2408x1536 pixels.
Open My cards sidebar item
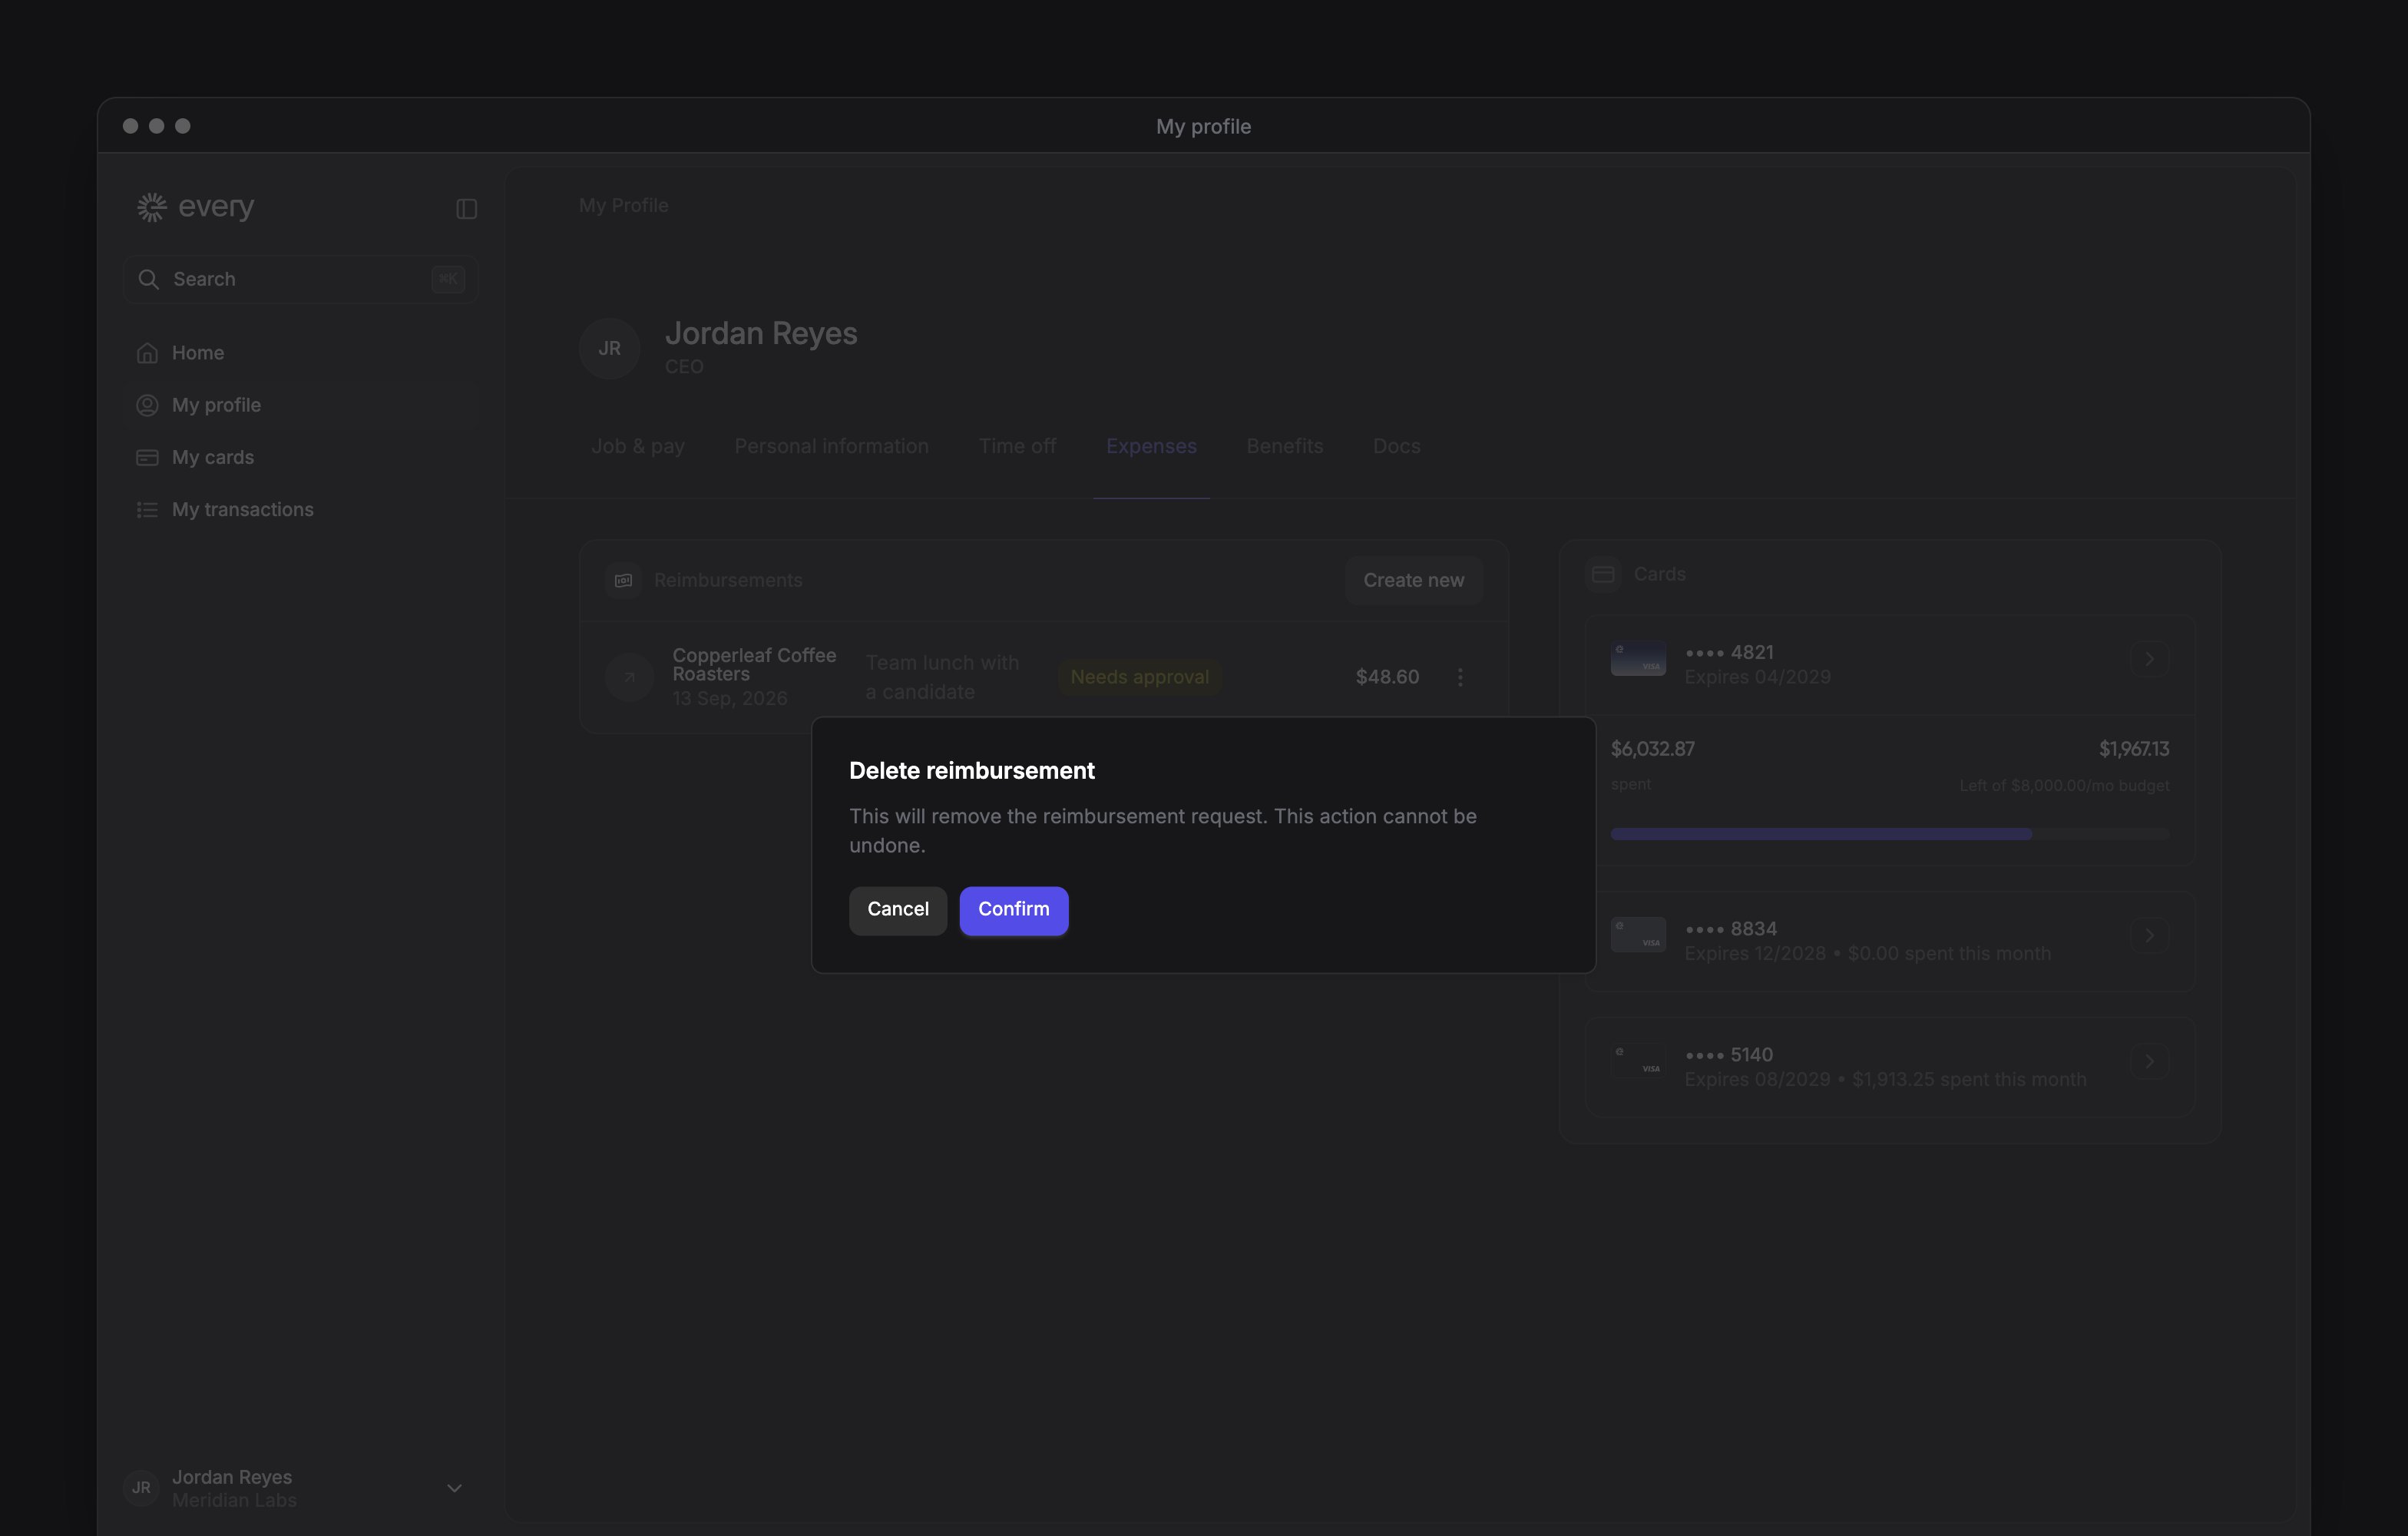pos(300,457)
